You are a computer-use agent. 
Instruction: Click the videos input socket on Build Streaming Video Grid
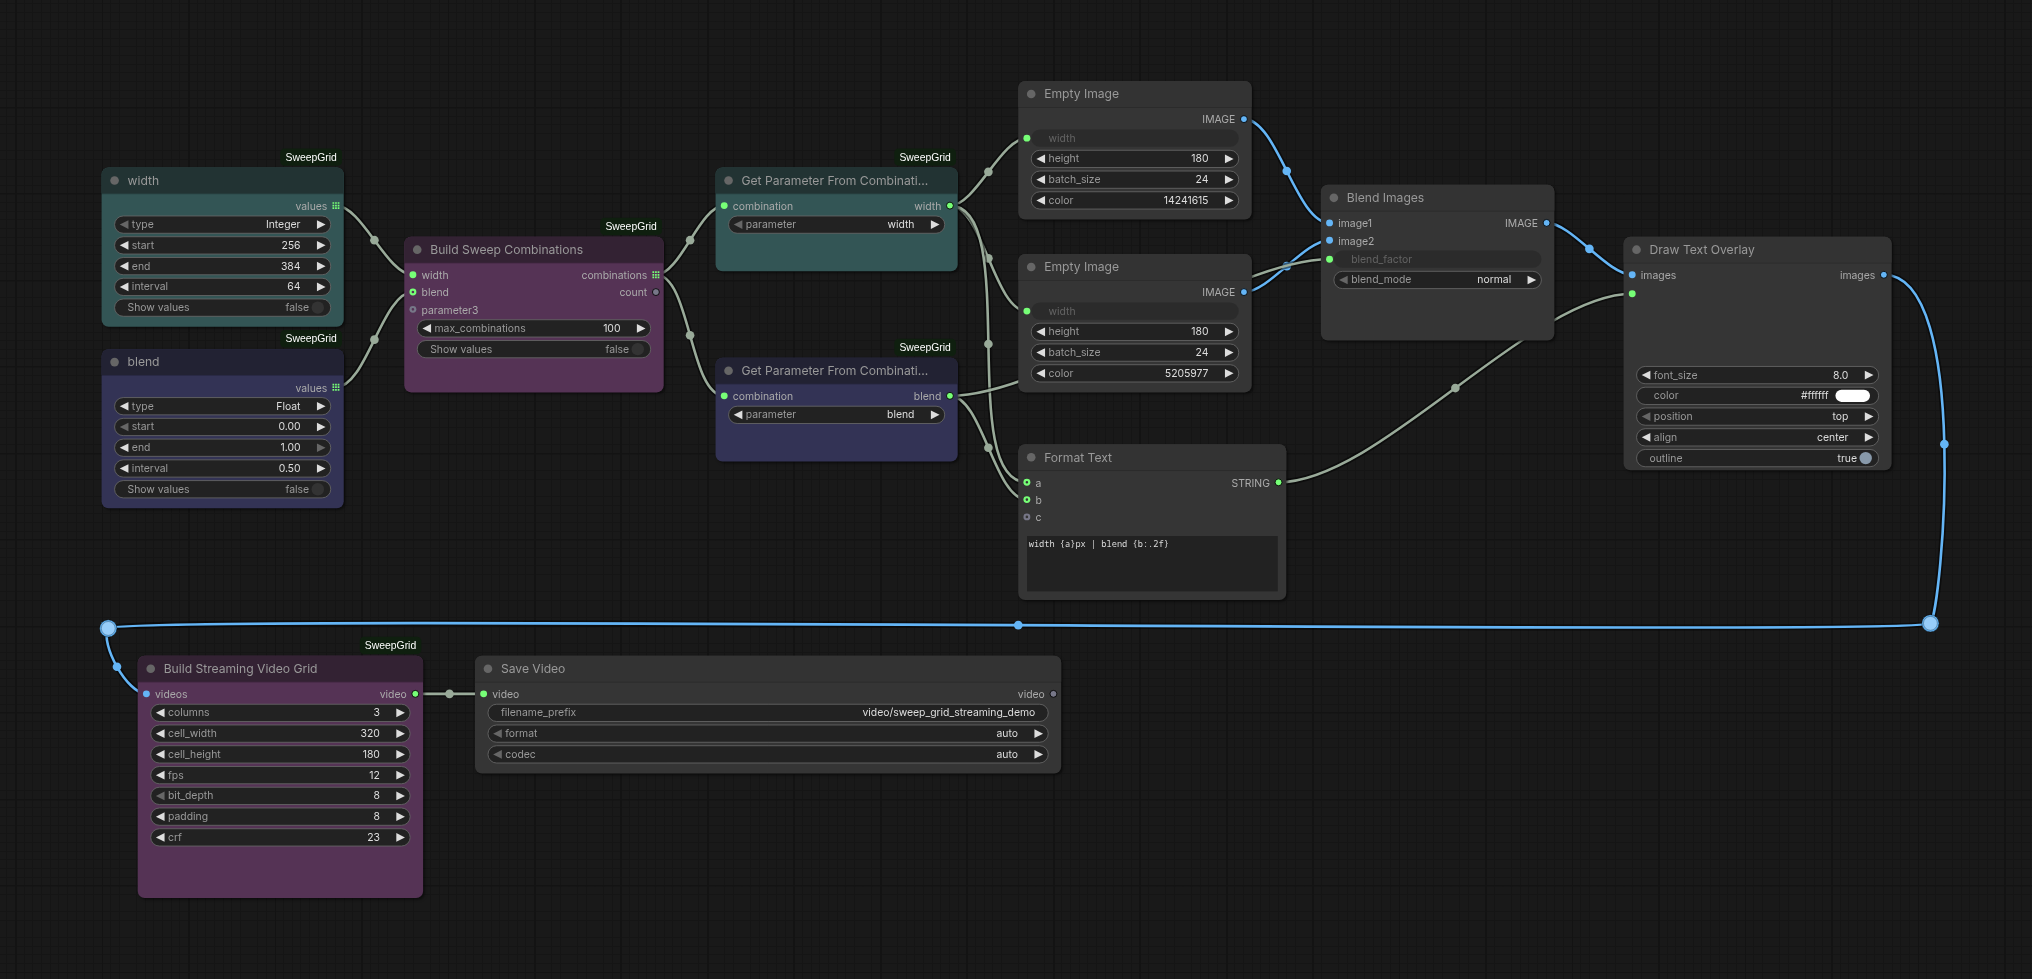coord(147,694)
